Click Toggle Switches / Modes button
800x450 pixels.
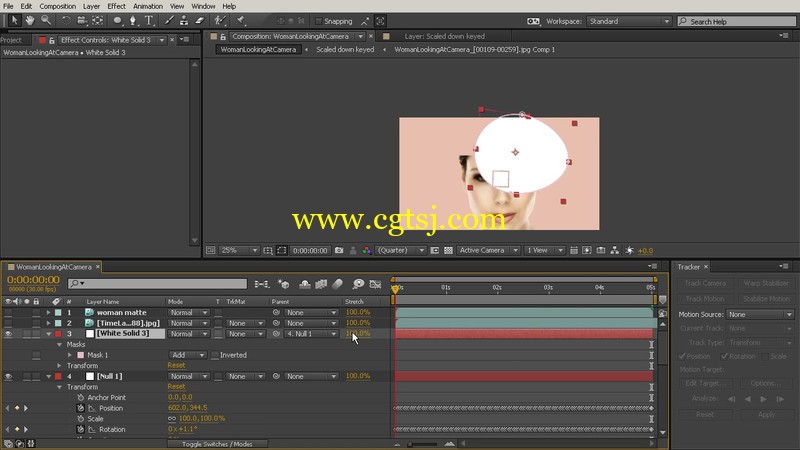point(217,444)
